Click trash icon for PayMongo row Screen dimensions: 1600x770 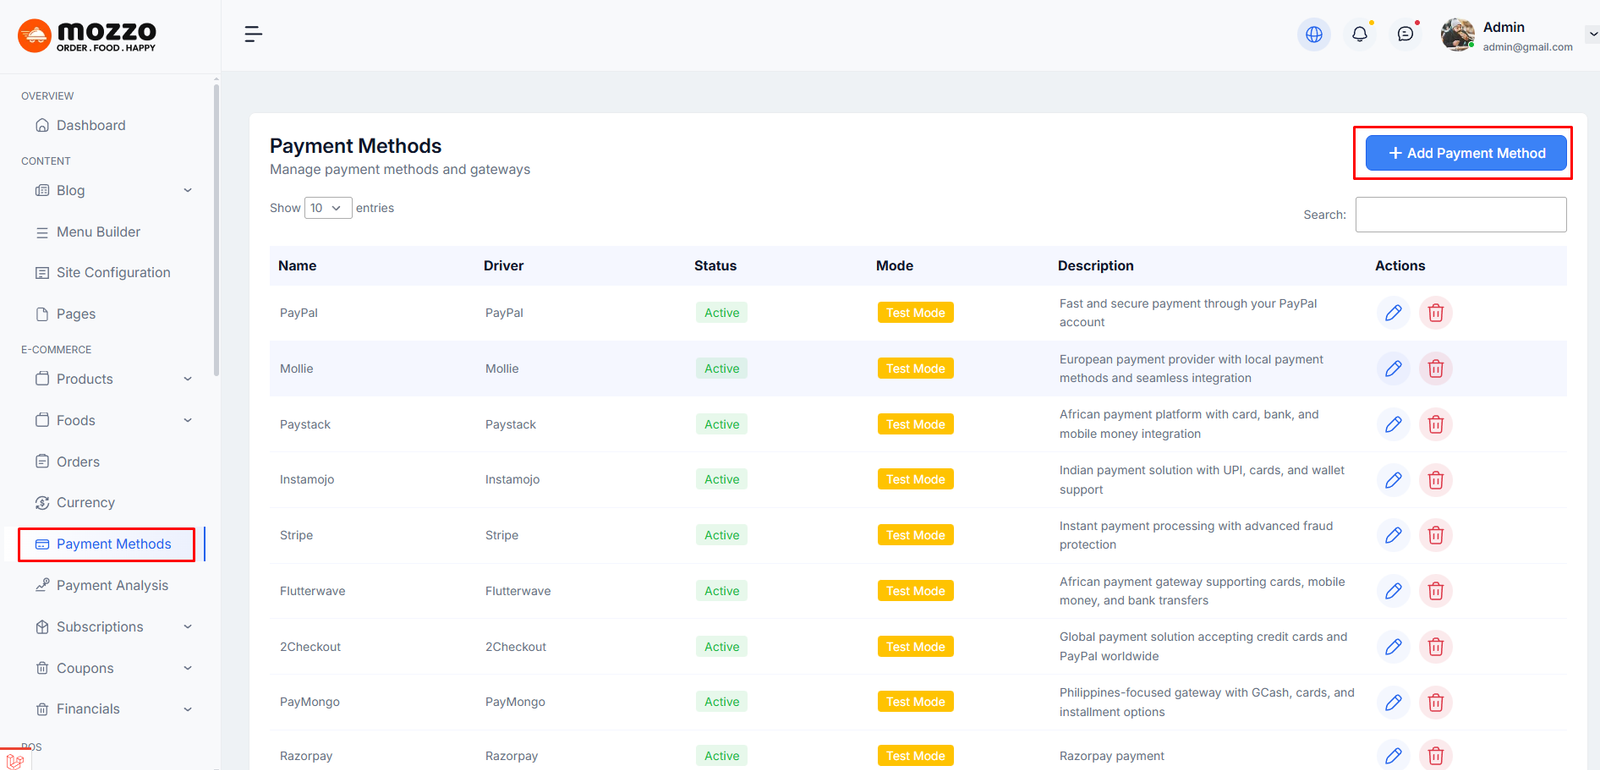(x=1435, y=702)
